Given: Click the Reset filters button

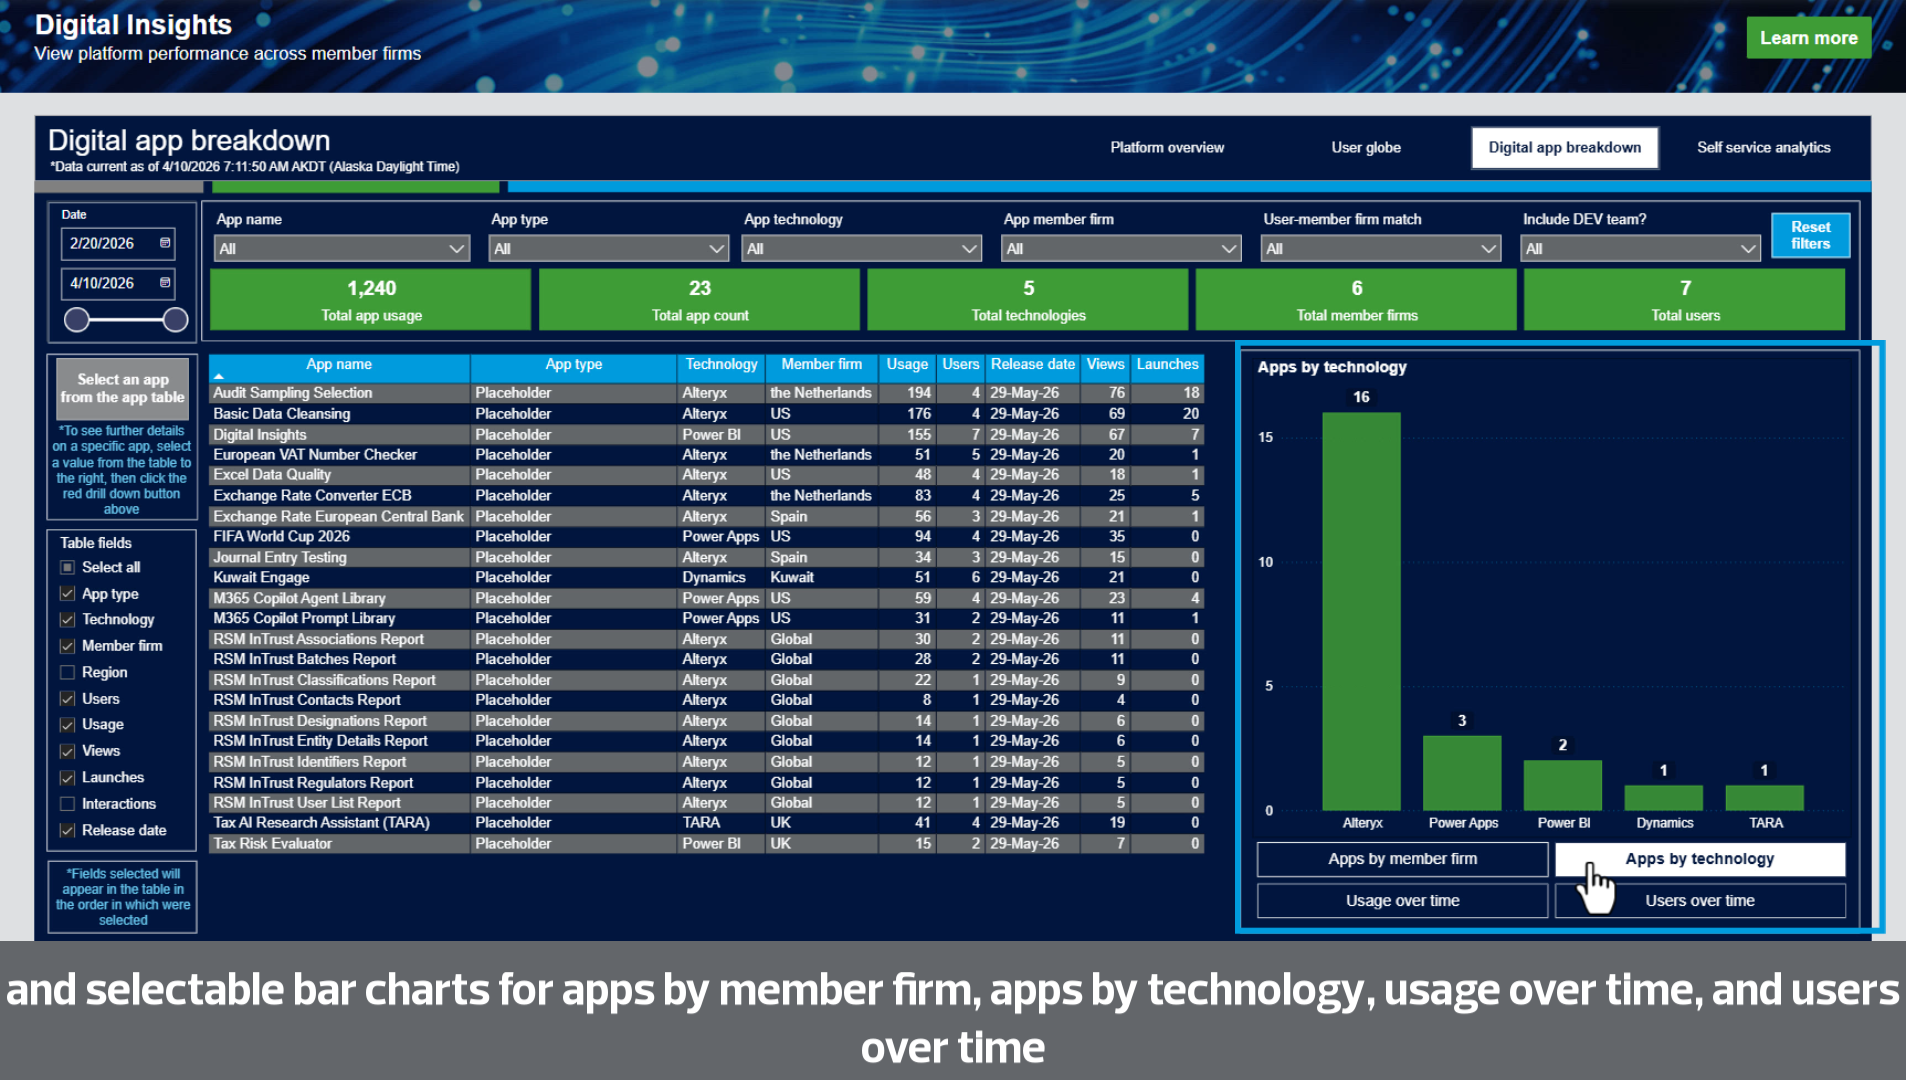Looking at the screenshot, I should pos(1810,235).
